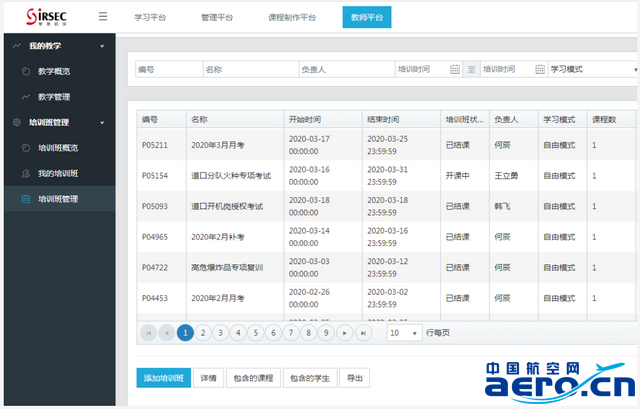Select row P04965

[386, 237]
